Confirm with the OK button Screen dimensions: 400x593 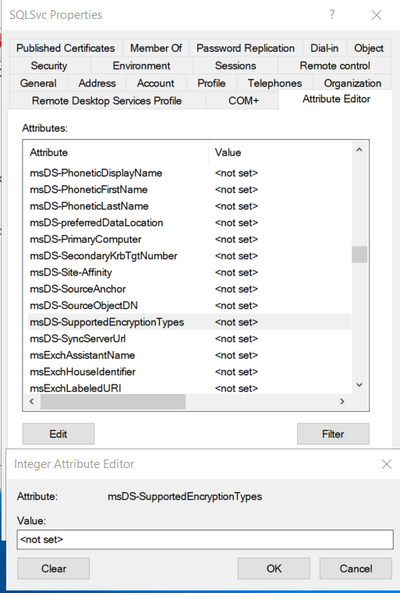(x=274, y=568)
